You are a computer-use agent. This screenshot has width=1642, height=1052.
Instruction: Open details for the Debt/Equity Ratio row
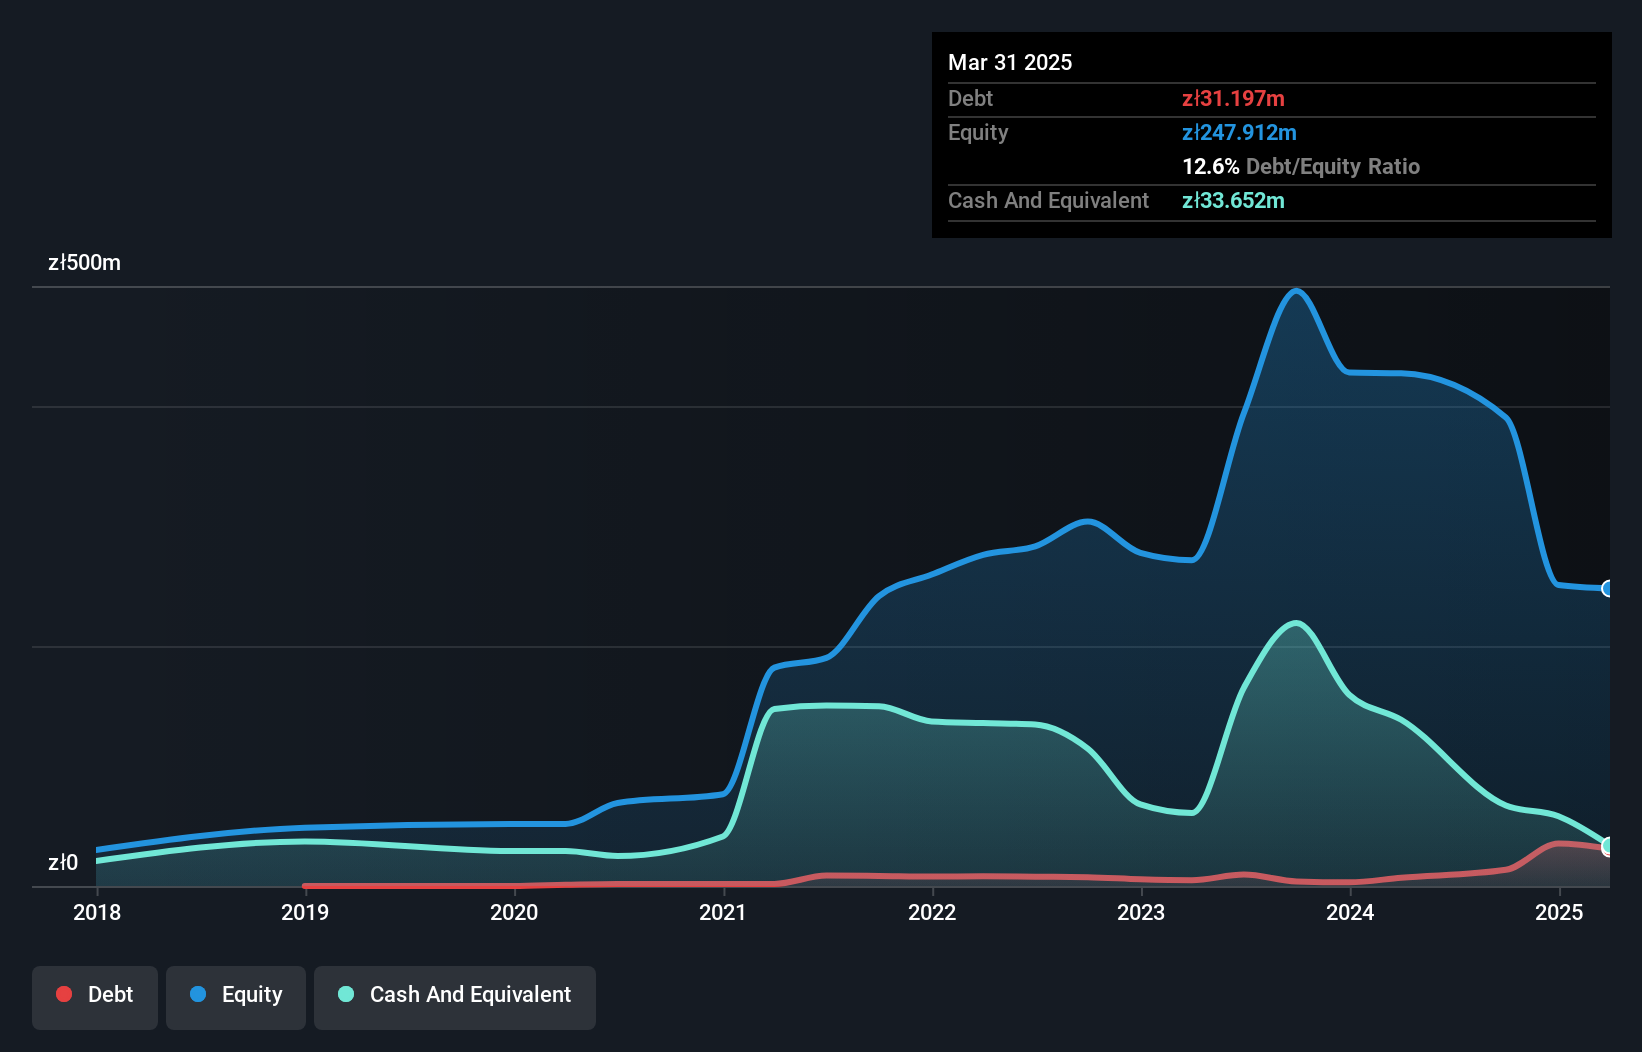1300,166
